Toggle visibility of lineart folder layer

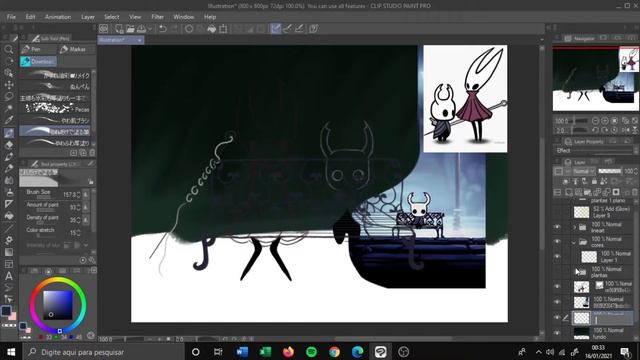[x=557, y=227]
